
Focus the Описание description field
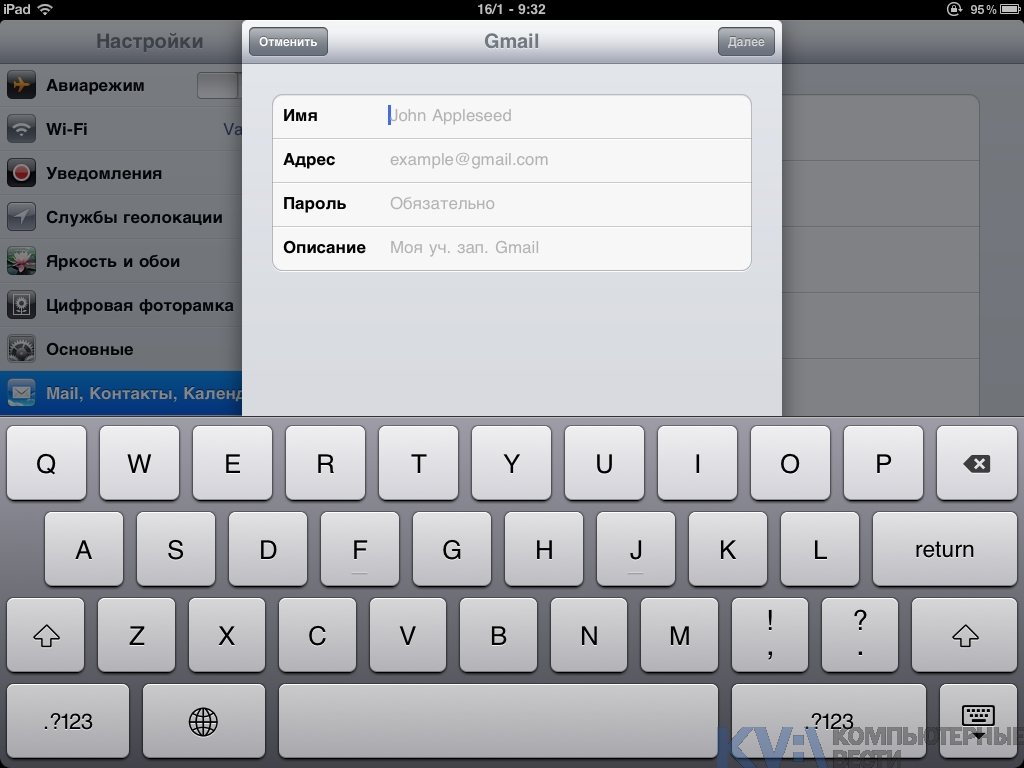(x=512, y=248)
